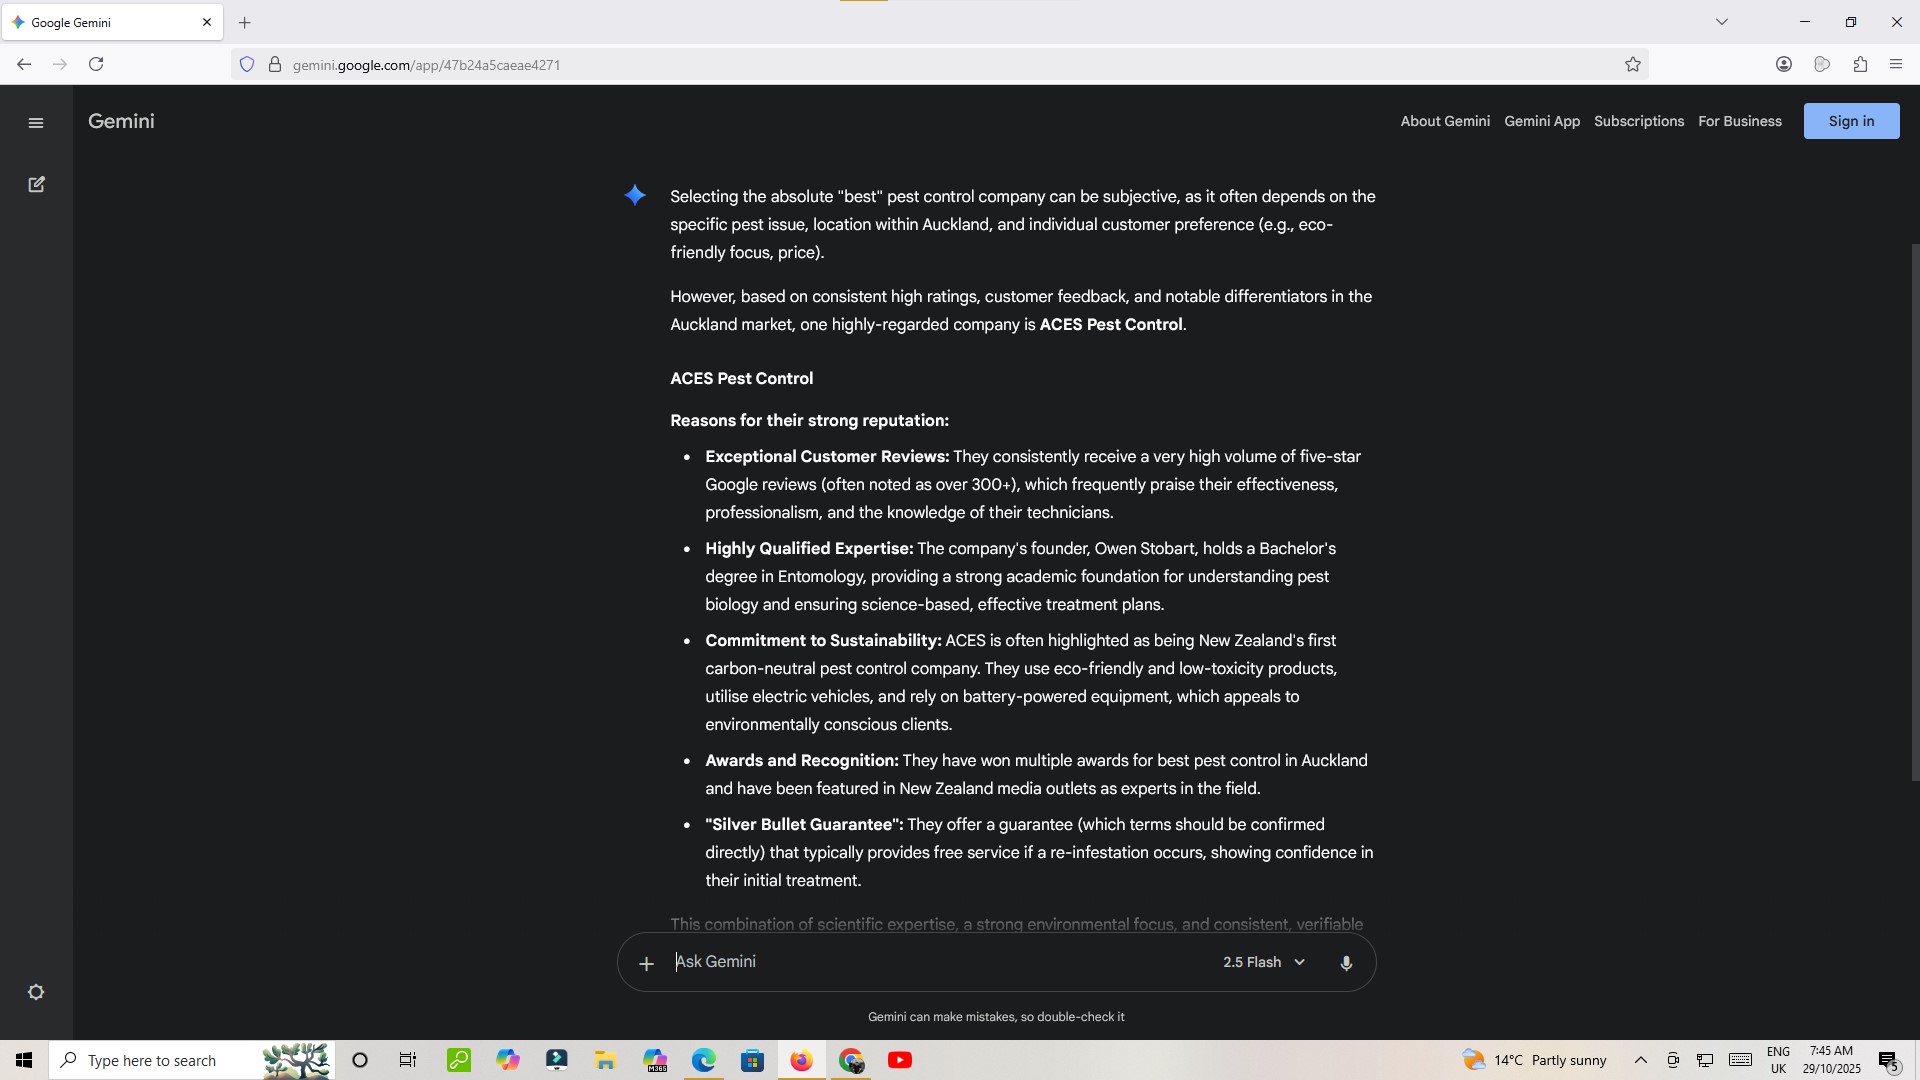
Task: Click the plus add files icon
Action: coord(646,963)
